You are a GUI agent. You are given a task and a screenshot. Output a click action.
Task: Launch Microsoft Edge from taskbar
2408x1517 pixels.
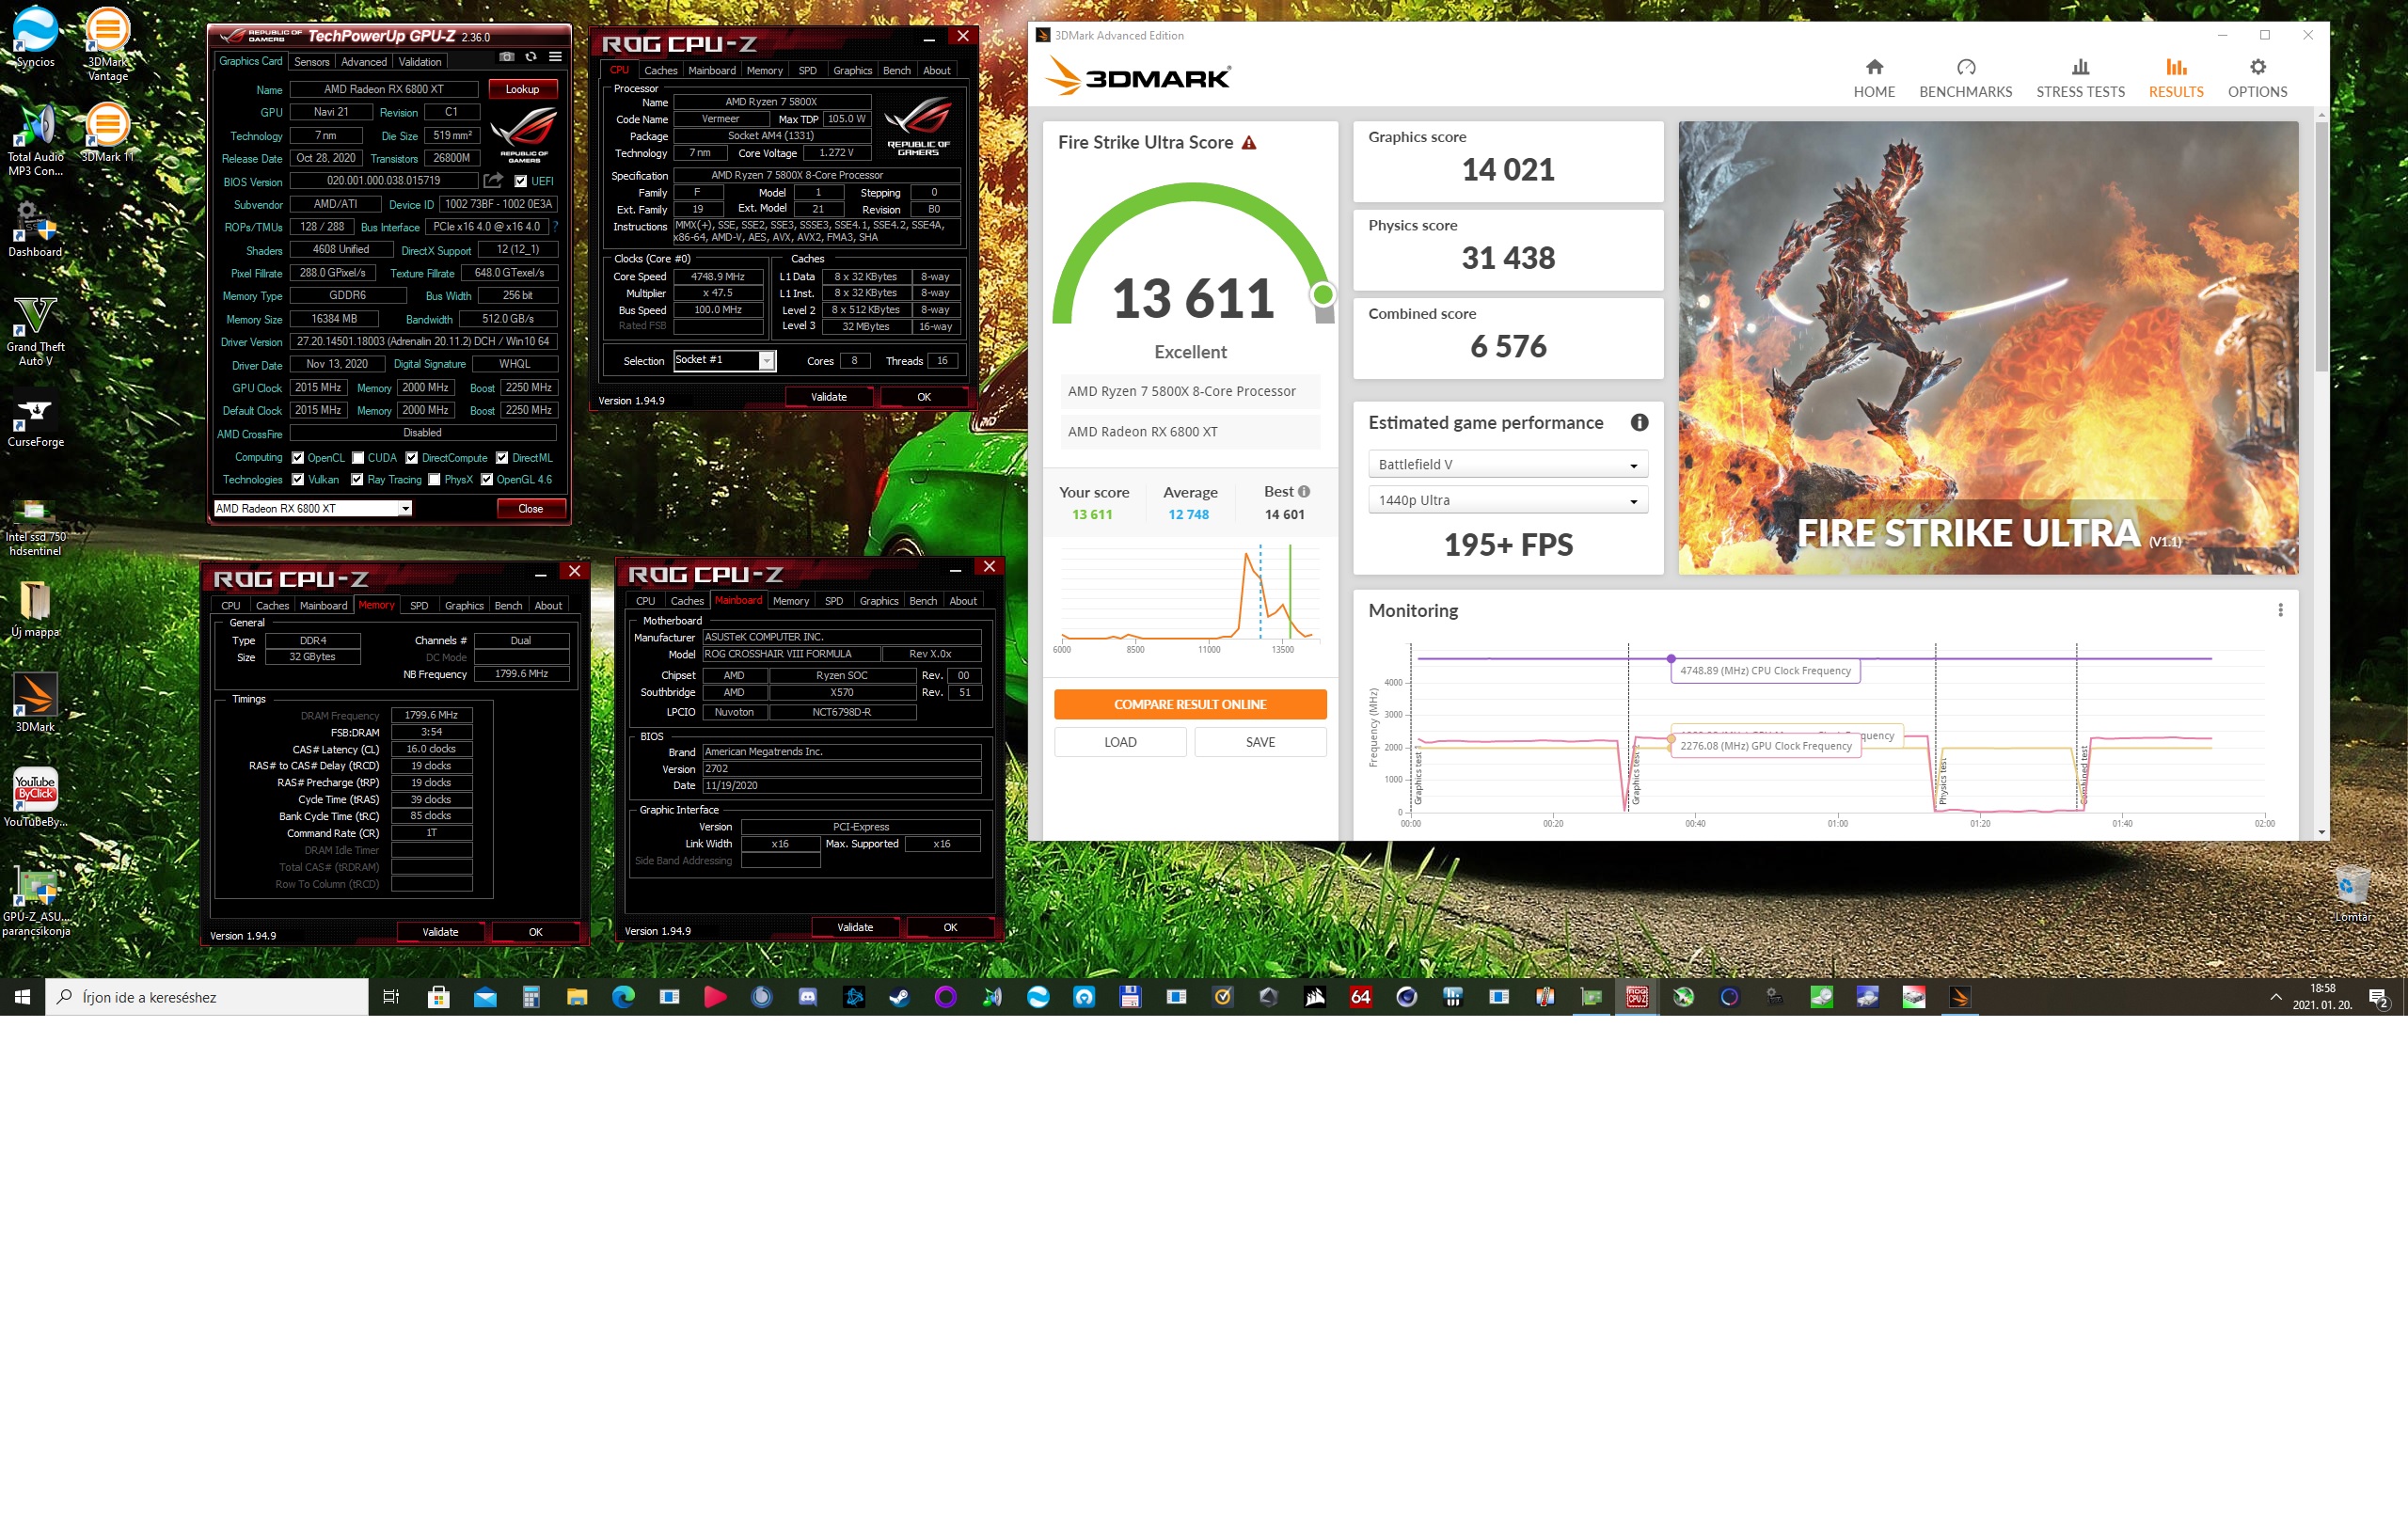click(x=623, y=997)
